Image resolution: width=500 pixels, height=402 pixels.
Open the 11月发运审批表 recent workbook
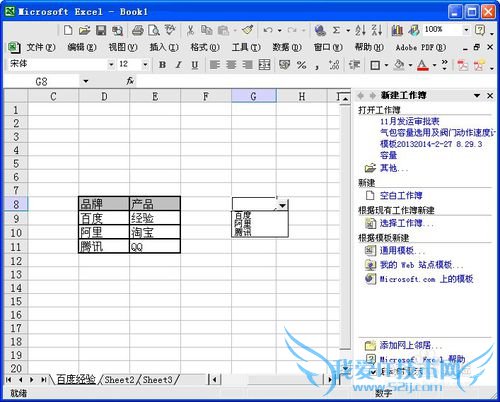click(x=410, y=121)
